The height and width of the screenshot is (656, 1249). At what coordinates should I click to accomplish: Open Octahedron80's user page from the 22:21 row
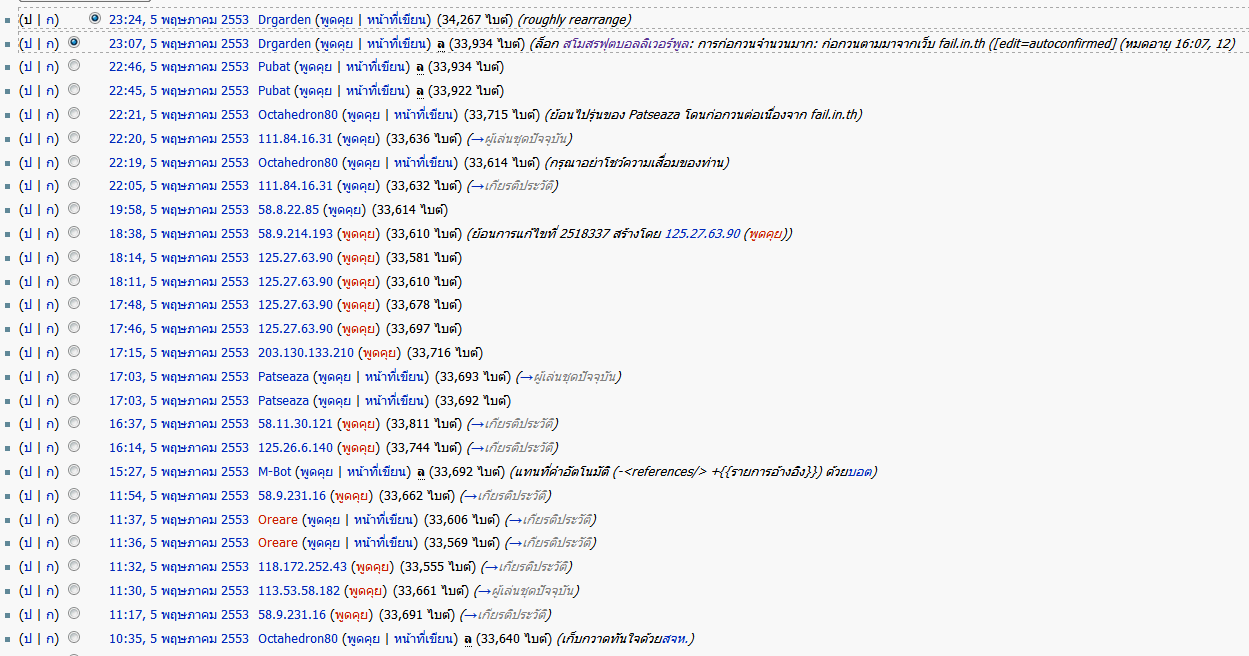coord(298,115)
